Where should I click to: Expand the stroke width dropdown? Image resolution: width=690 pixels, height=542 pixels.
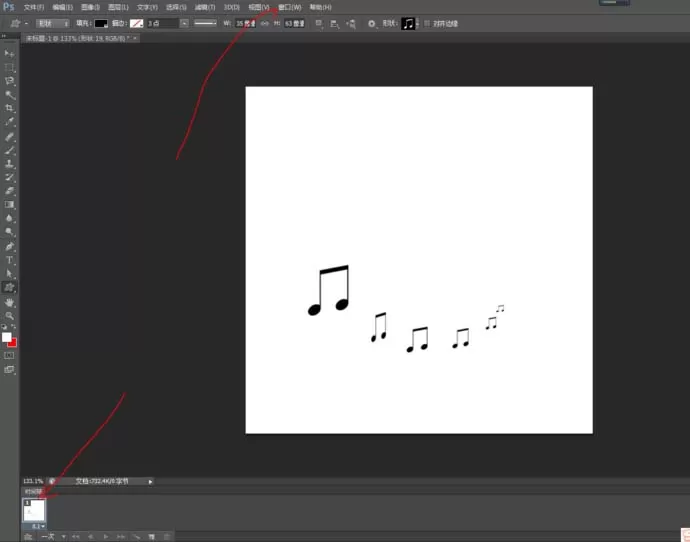pyautogui.click(x=184, y=24)
